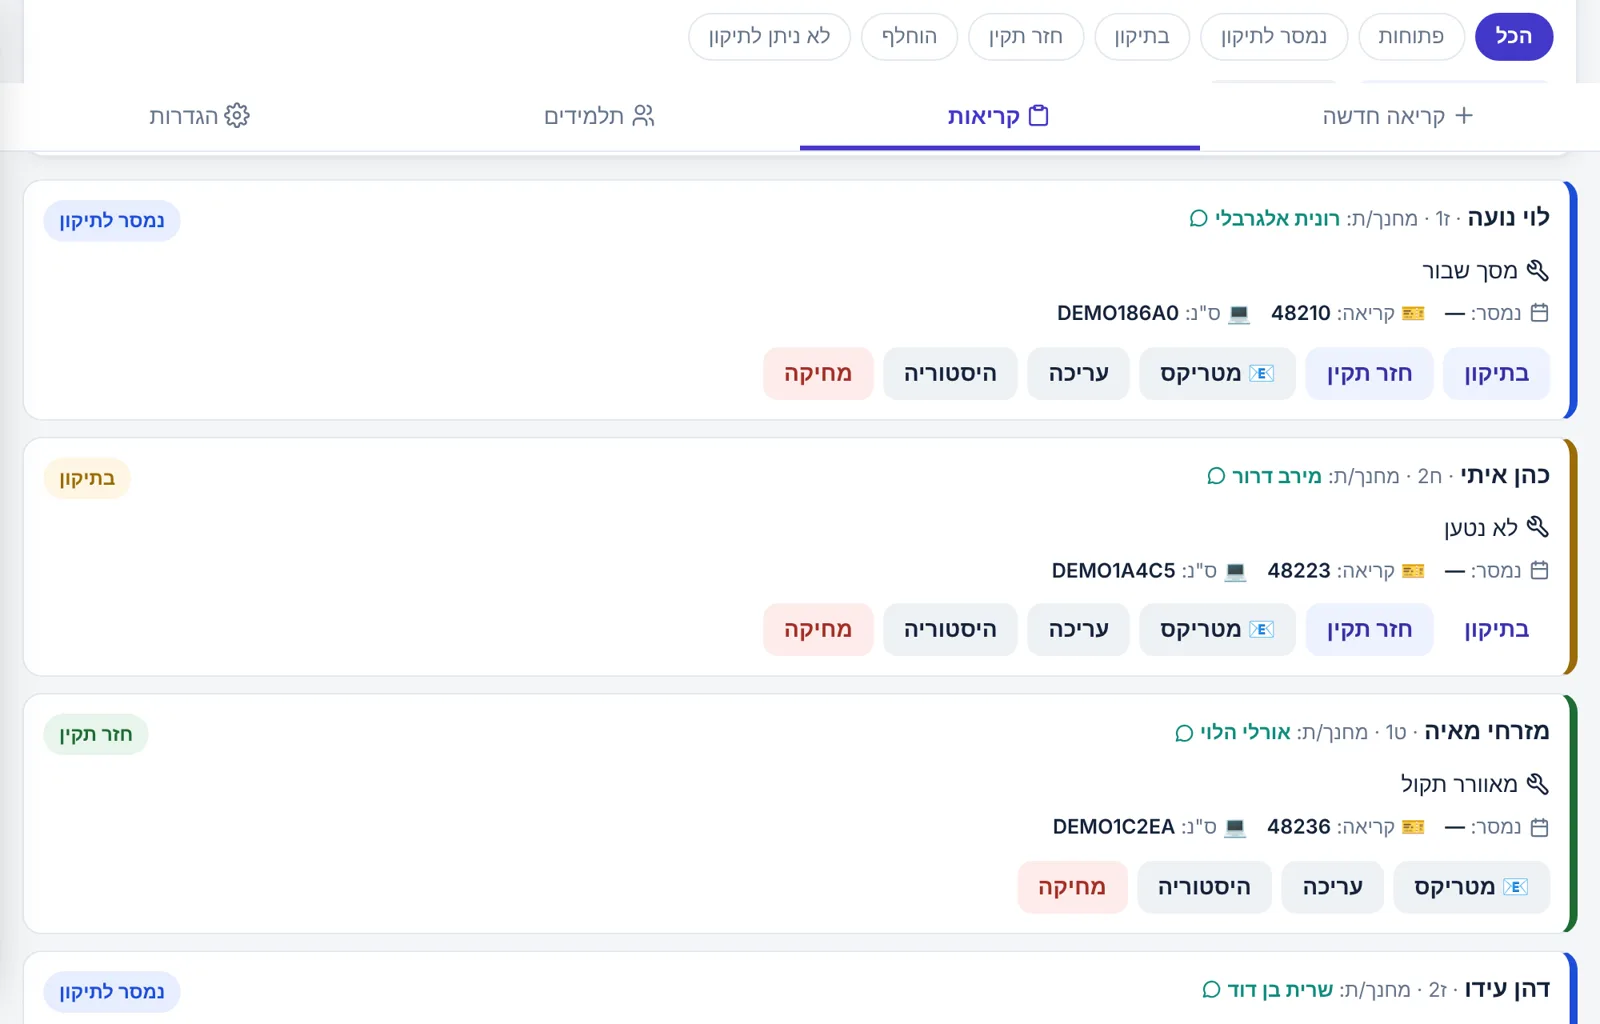Select the הכל filter chip

1514,37
